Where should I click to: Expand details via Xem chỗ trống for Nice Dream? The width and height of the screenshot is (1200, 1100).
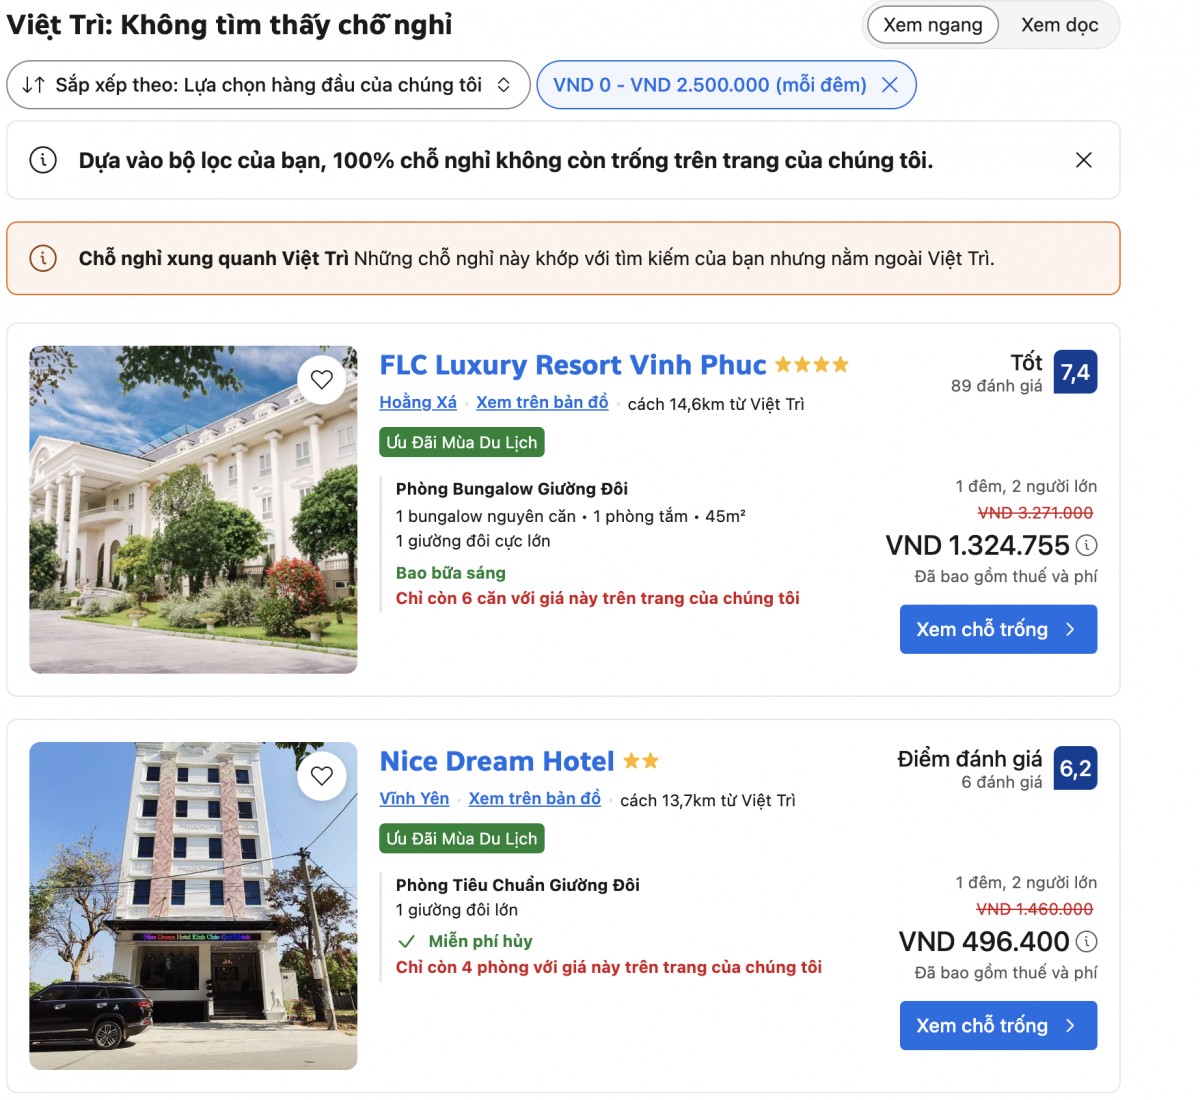pos(998,1025)
